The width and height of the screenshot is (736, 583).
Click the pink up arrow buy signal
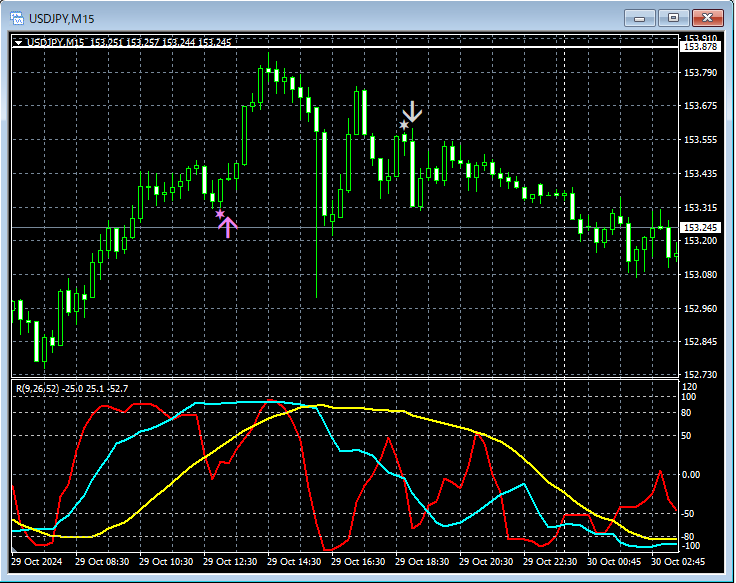pyautogui.click(x=228, y=227)
